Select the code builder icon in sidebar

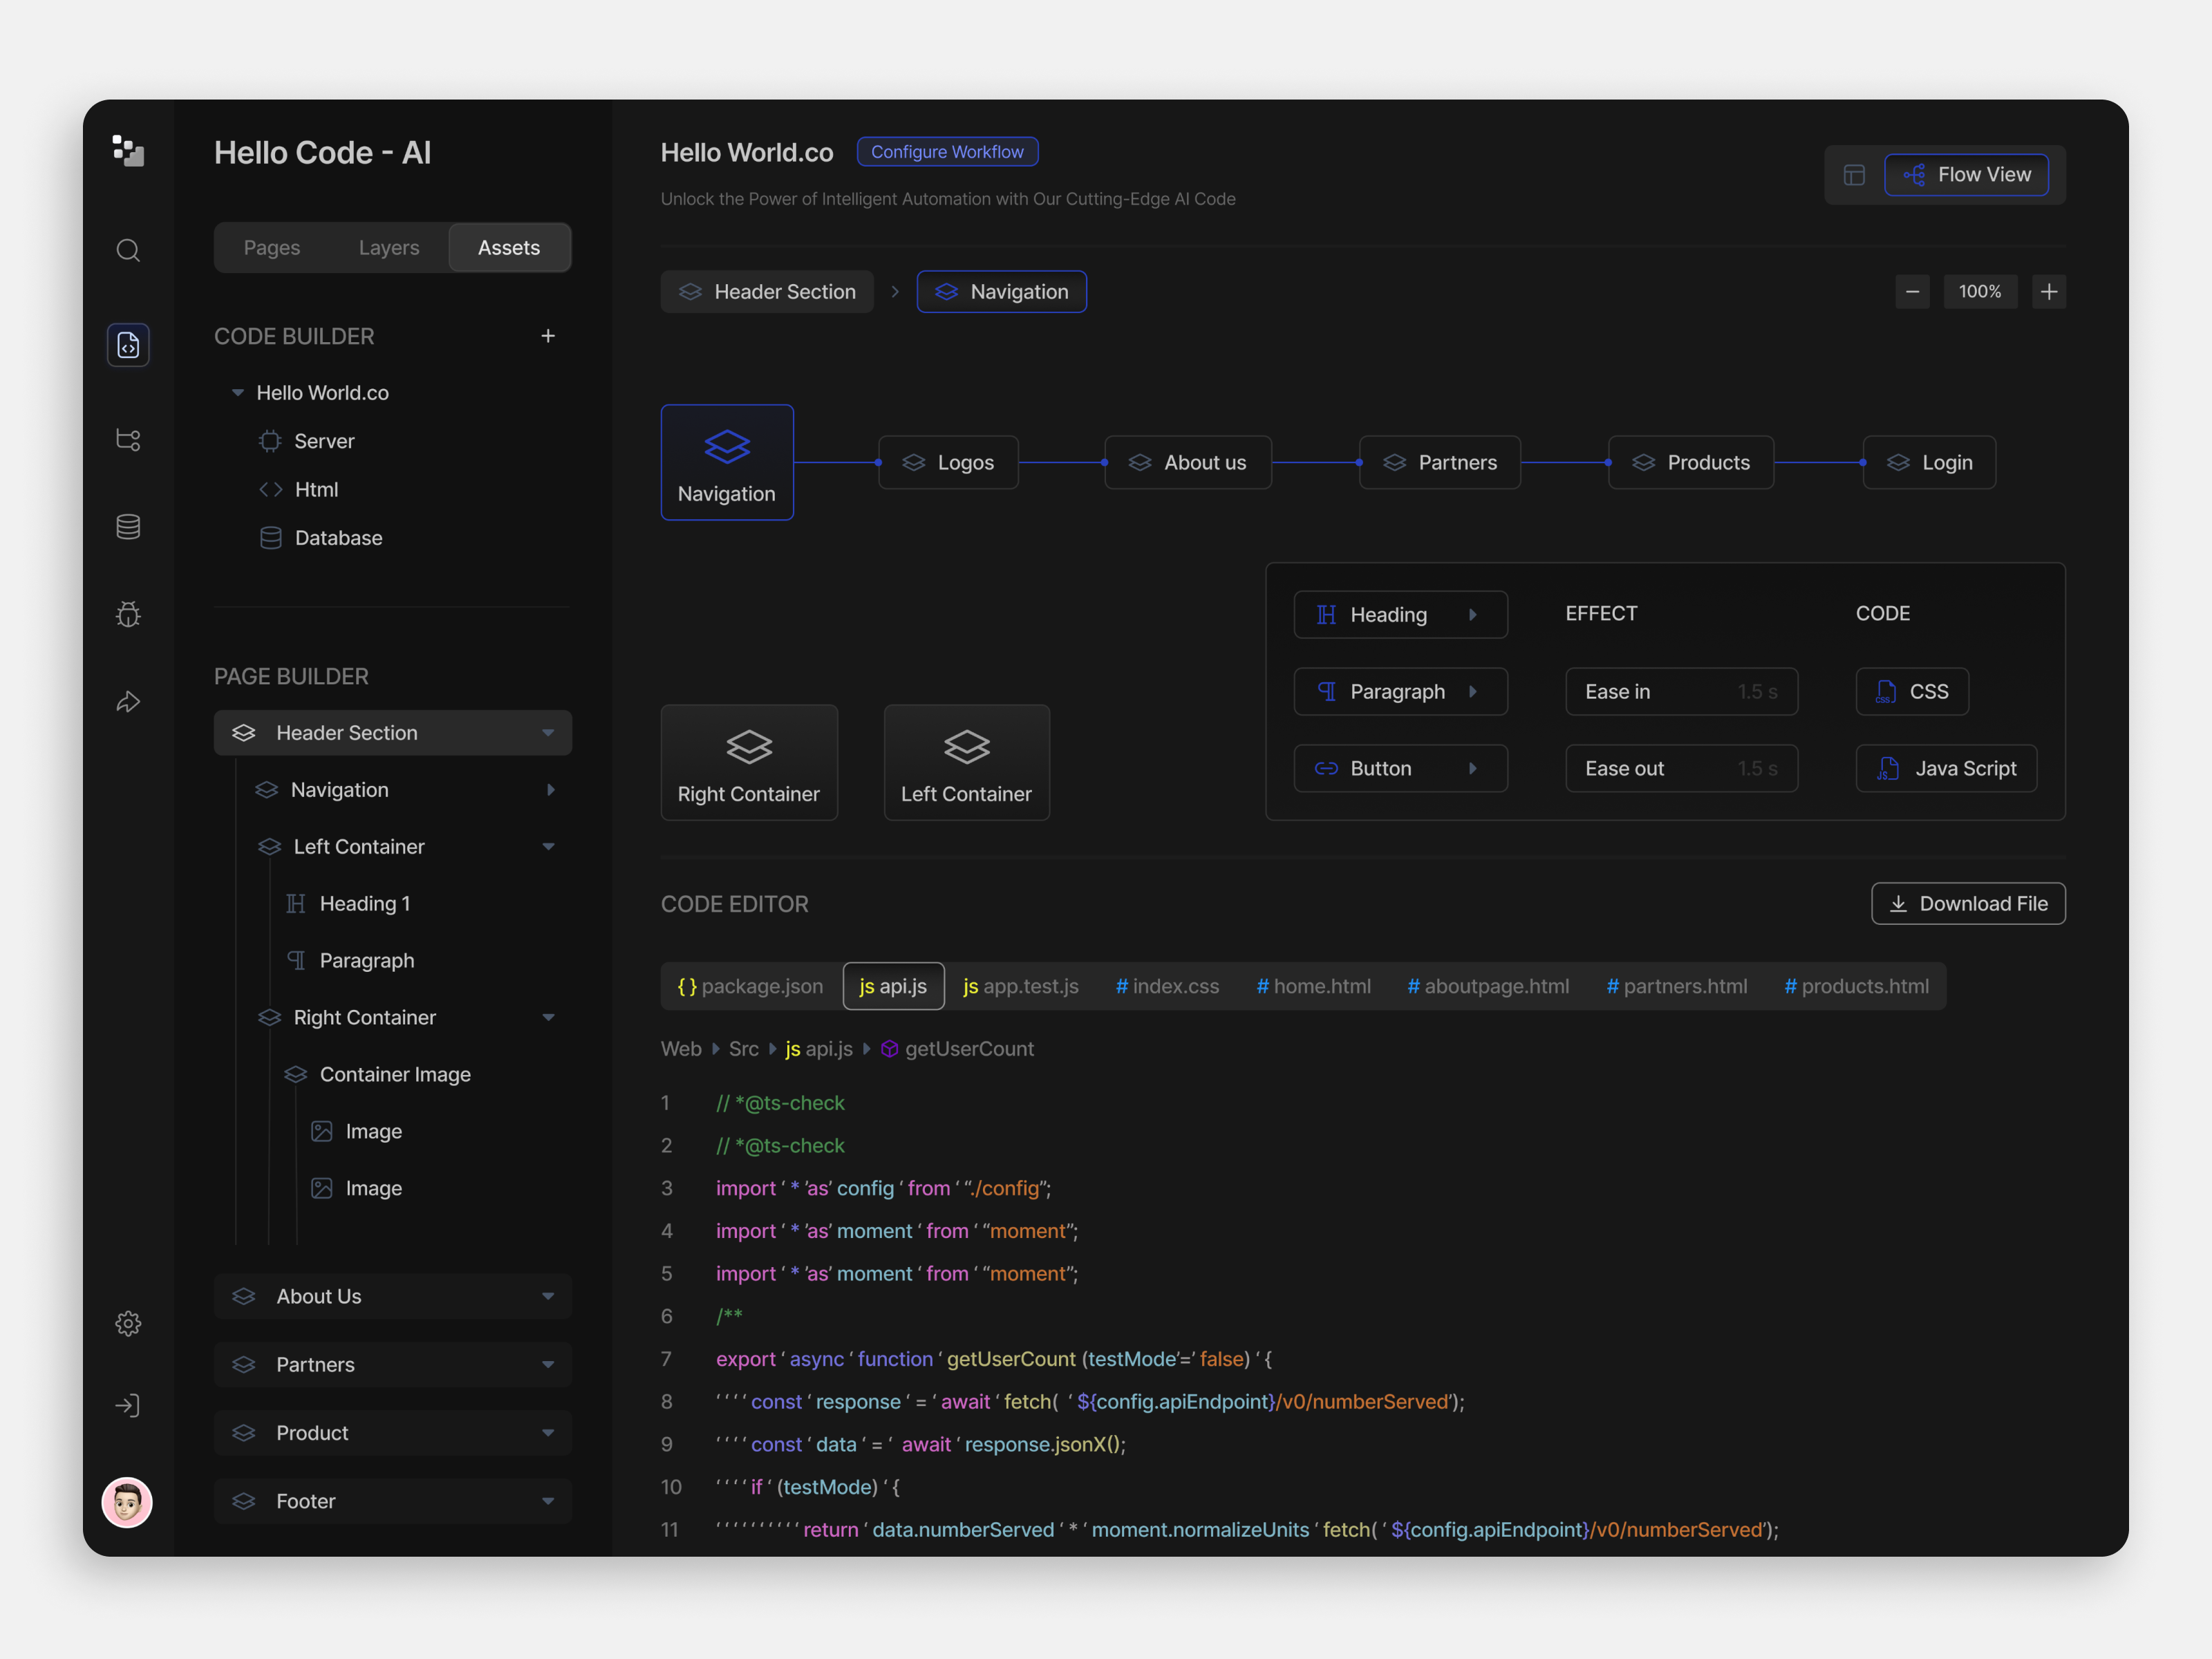coord(128,344)
